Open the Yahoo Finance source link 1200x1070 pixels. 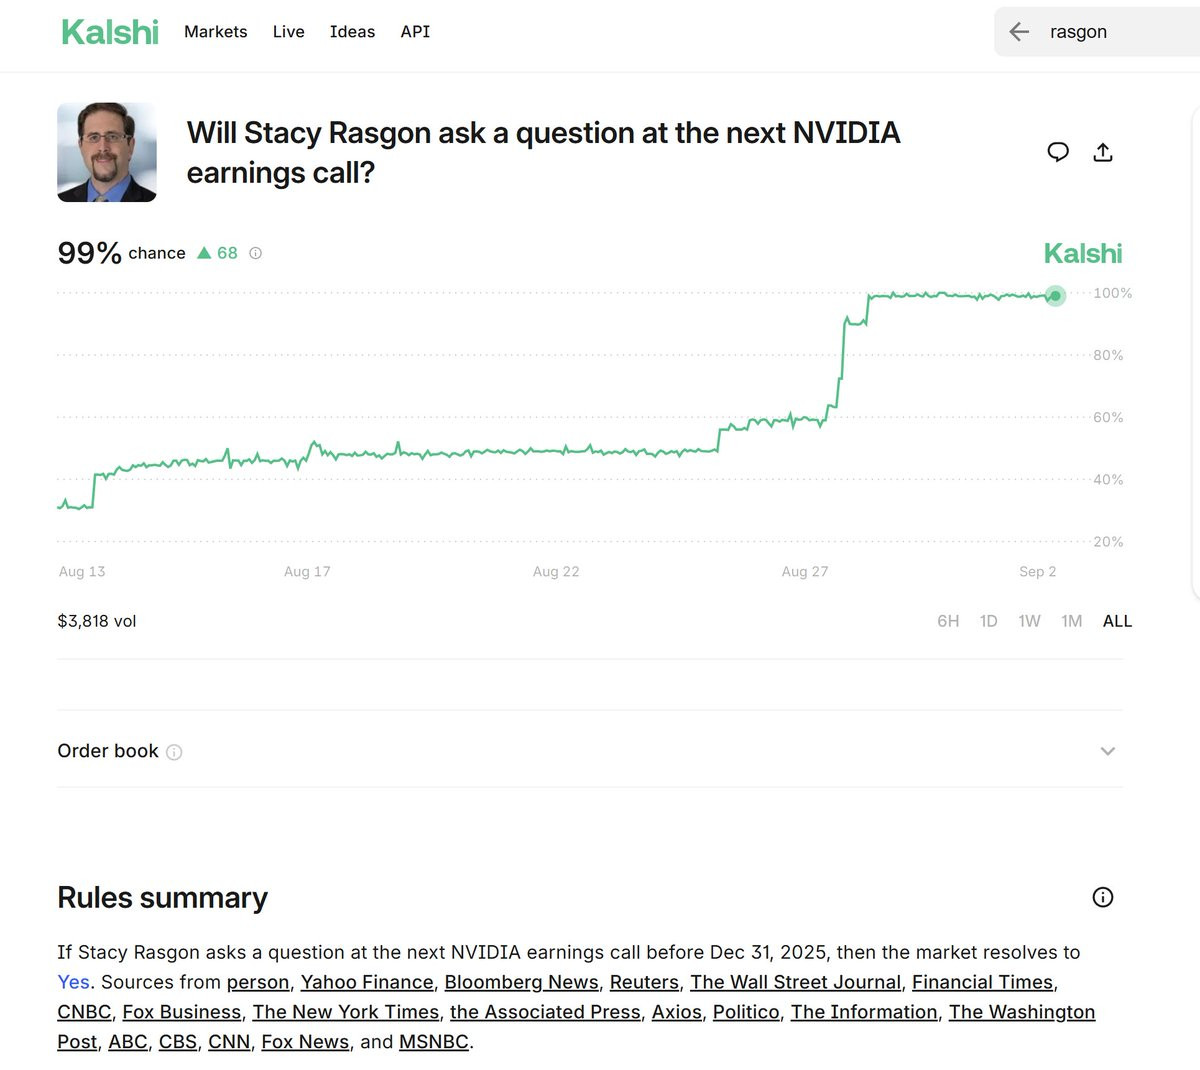(x=367, y=983)
